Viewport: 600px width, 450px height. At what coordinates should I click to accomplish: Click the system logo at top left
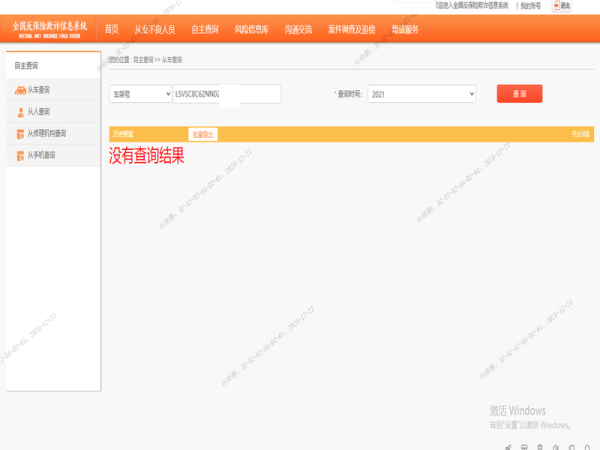pyautogui.click(x=49, y=27)
